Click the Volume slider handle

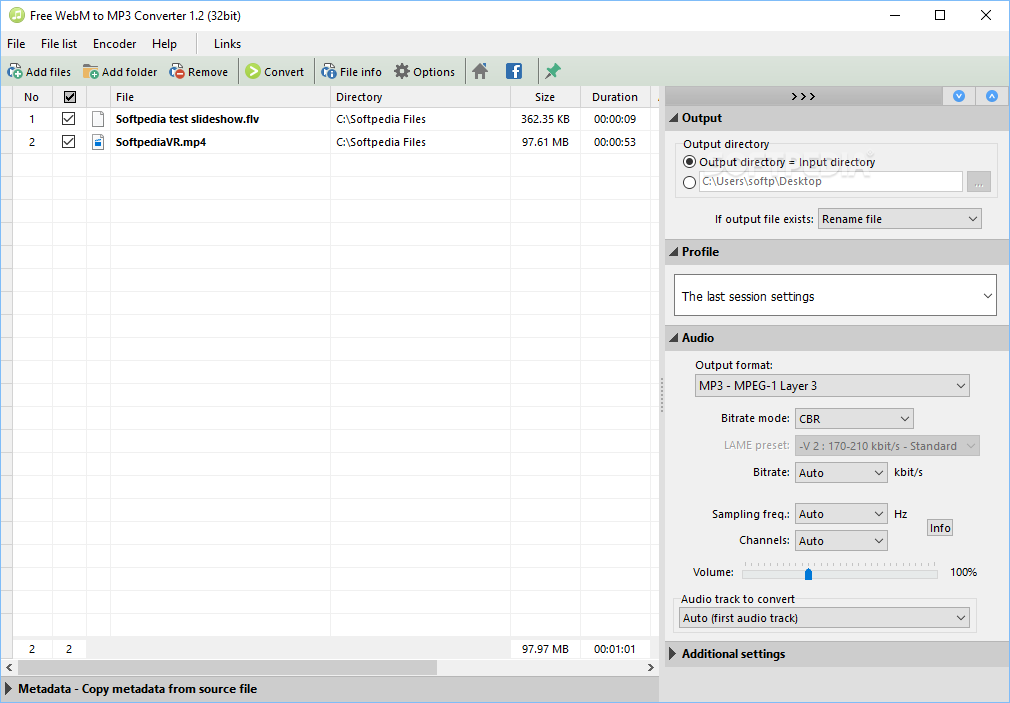point(808,573)
